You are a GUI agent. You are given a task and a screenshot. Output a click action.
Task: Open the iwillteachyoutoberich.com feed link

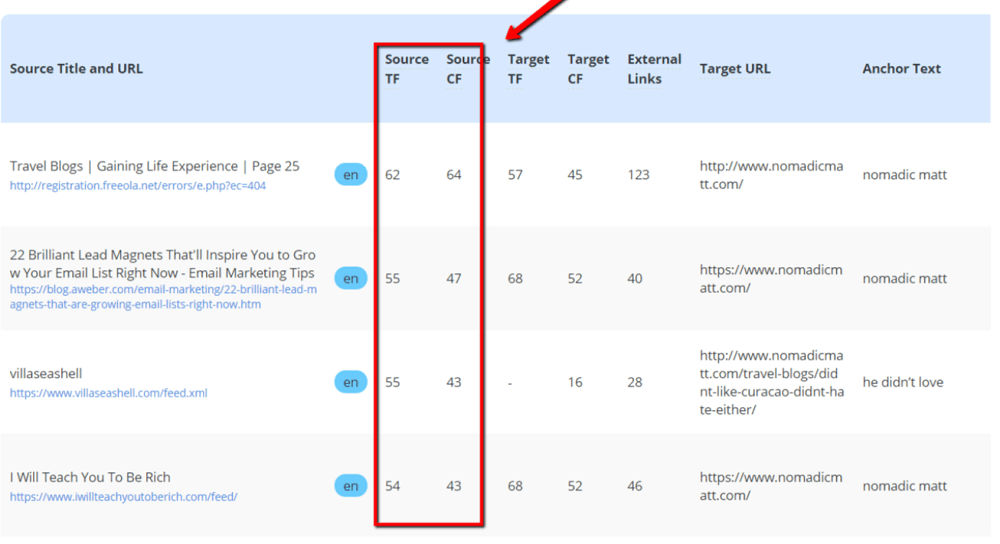click(x=124, y=497)
